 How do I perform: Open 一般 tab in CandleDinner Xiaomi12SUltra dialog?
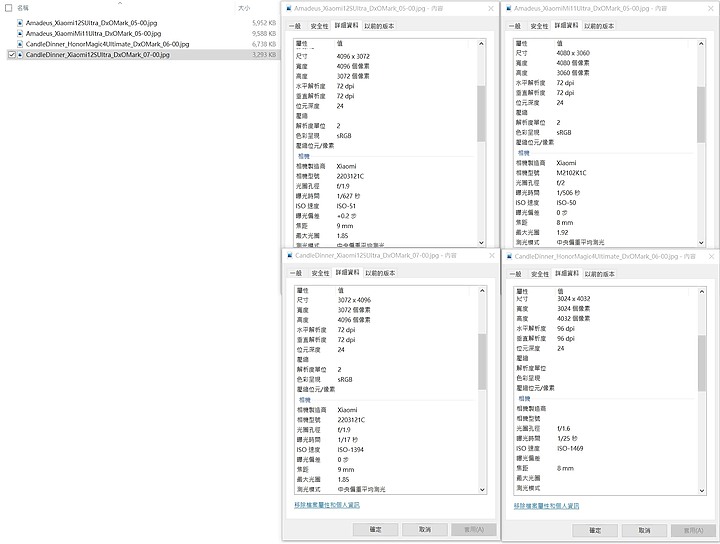(296, 273)
